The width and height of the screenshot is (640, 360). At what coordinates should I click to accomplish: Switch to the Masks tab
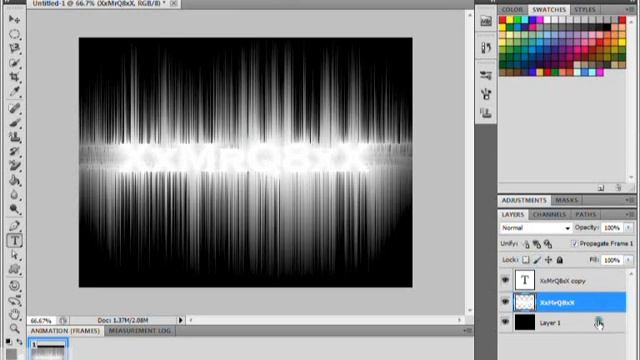[567, 200]
